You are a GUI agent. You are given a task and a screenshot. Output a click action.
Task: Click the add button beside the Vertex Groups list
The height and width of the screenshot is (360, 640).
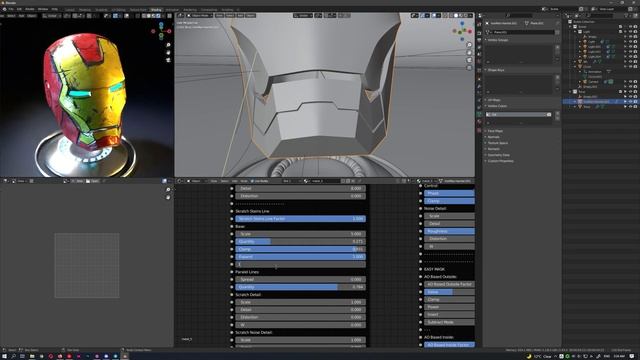coord(558,47)
